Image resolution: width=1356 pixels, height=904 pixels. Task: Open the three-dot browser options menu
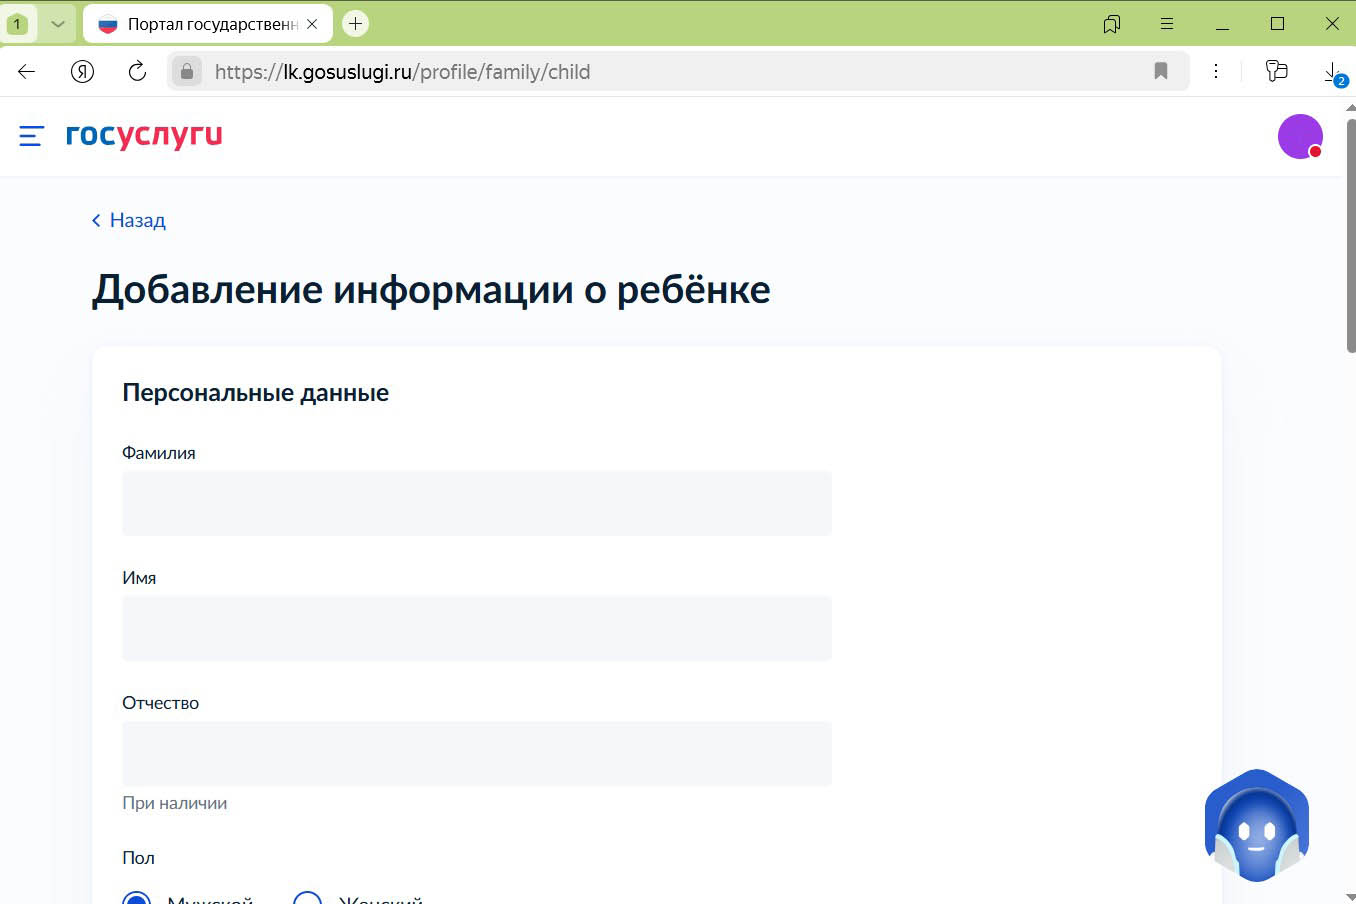tap(1216, 71)
